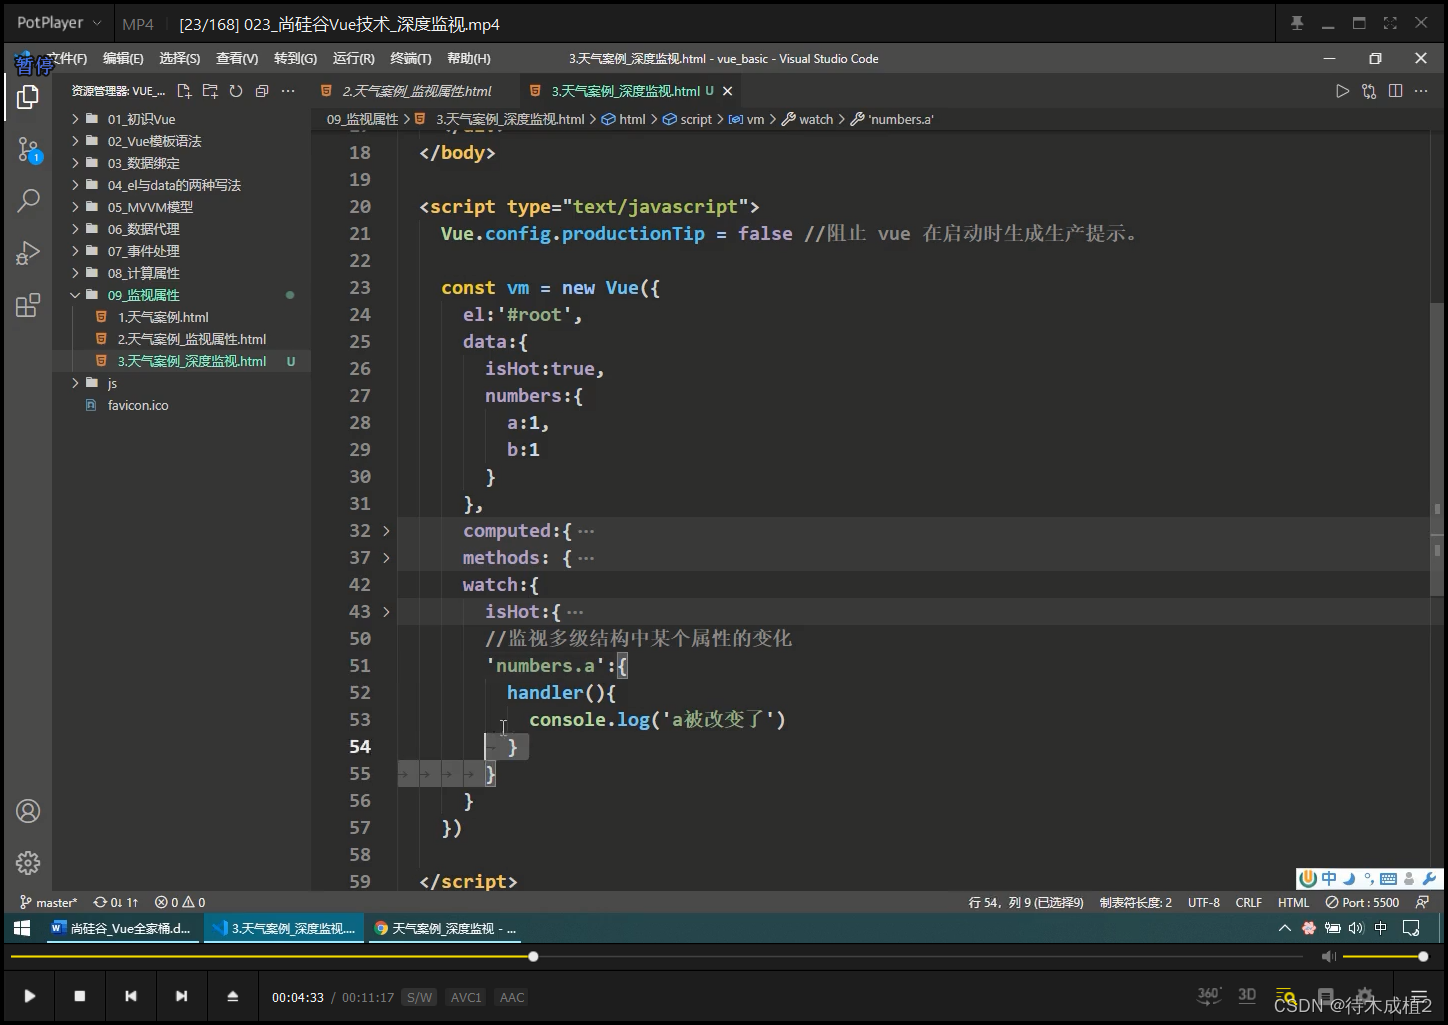Refresh the explorer file tree
Screen dimensions: 1448x1025
(x=236, y=91)
